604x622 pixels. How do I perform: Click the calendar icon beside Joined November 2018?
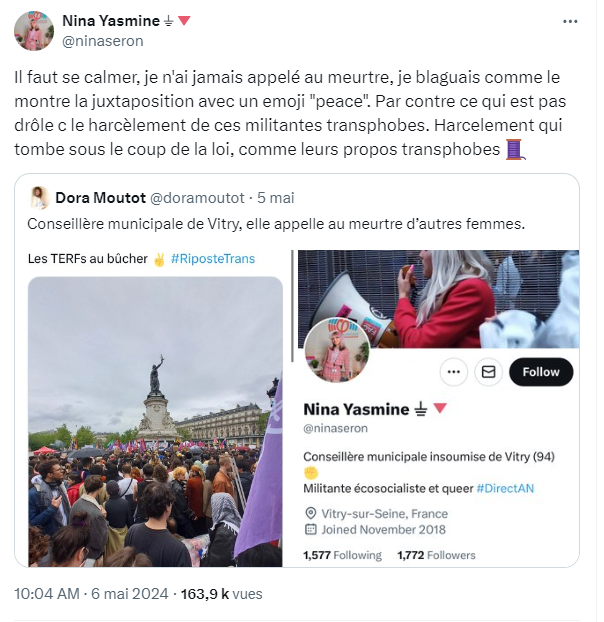tap(311, 530)
